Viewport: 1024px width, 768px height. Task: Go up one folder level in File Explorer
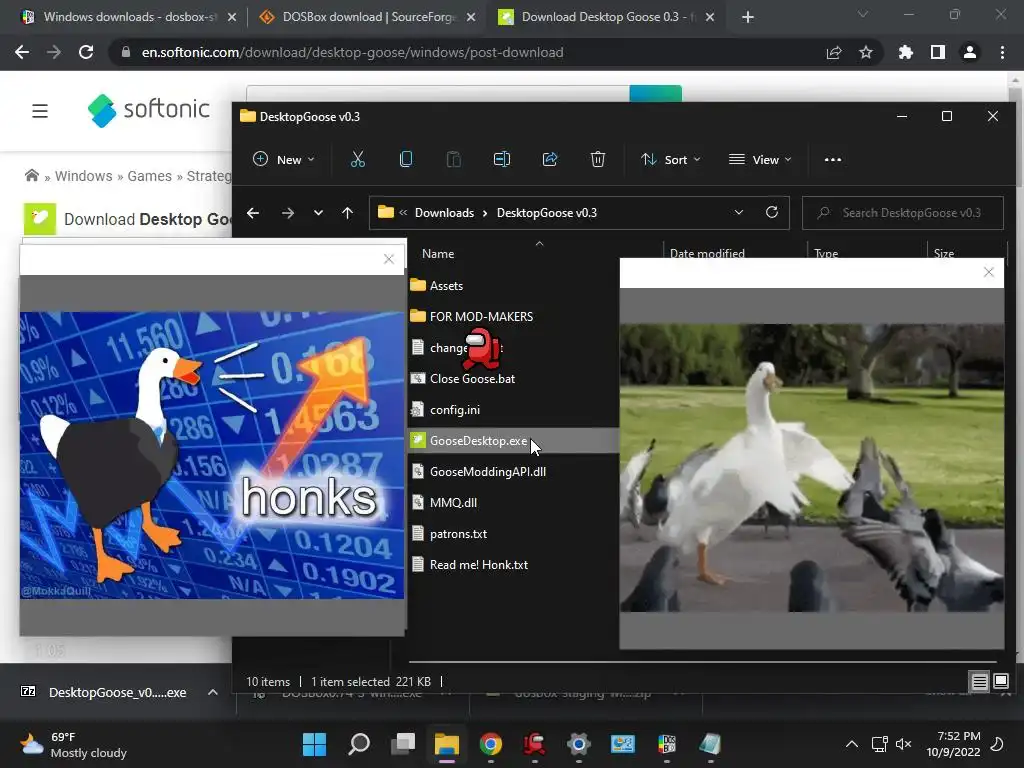coord(347,213)
